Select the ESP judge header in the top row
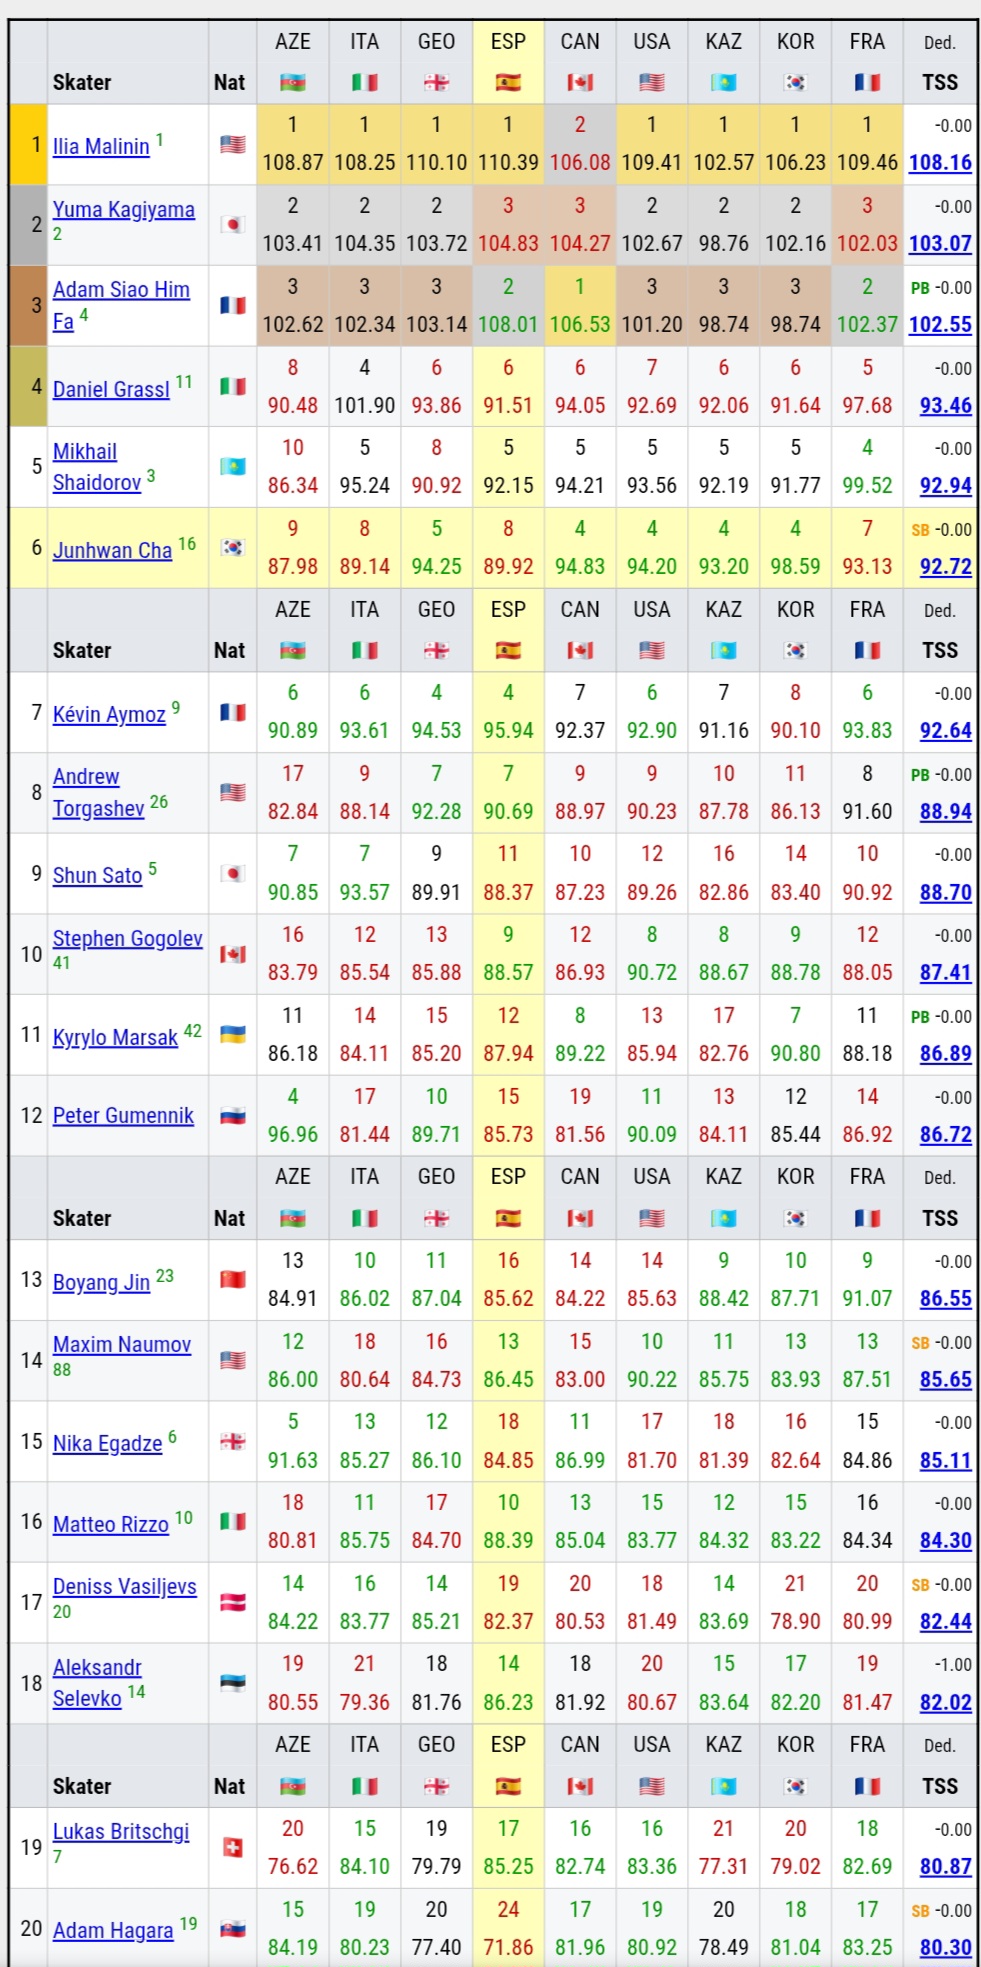Viewport: 981px width, 1967px height. tap(508, 42)
